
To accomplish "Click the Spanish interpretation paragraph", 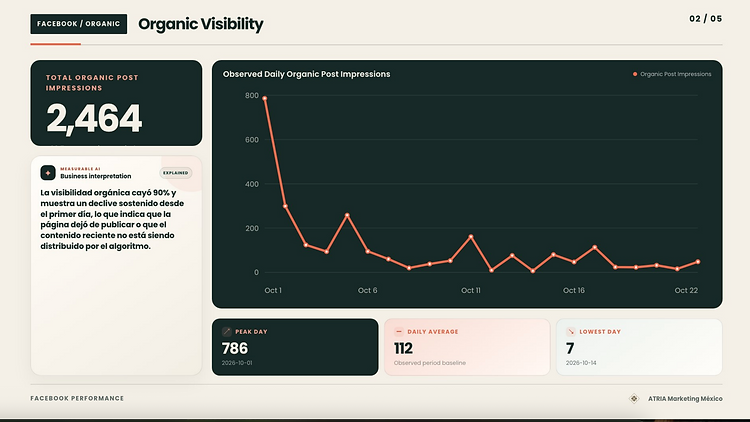I will coord(112,220).
